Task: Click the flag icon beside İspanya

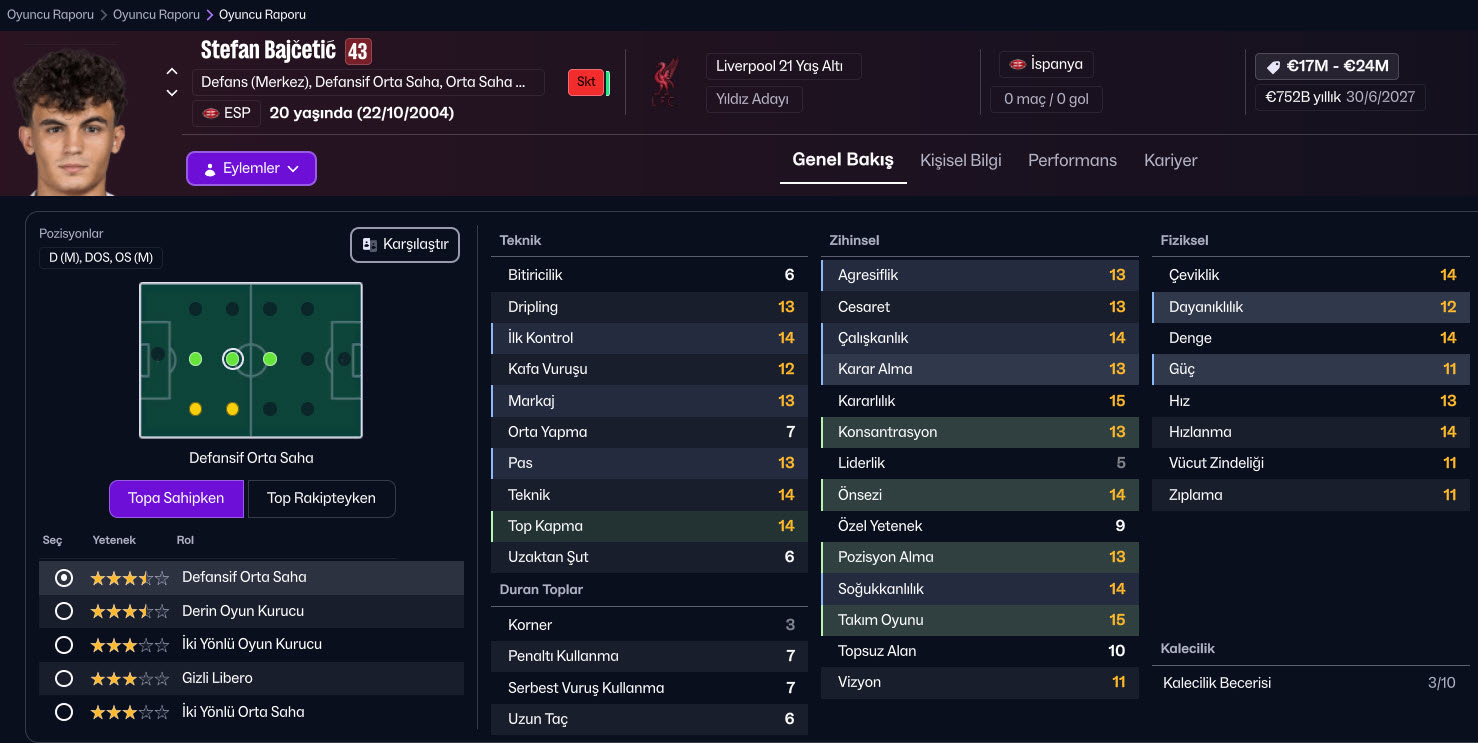Action: [1018, 65]
